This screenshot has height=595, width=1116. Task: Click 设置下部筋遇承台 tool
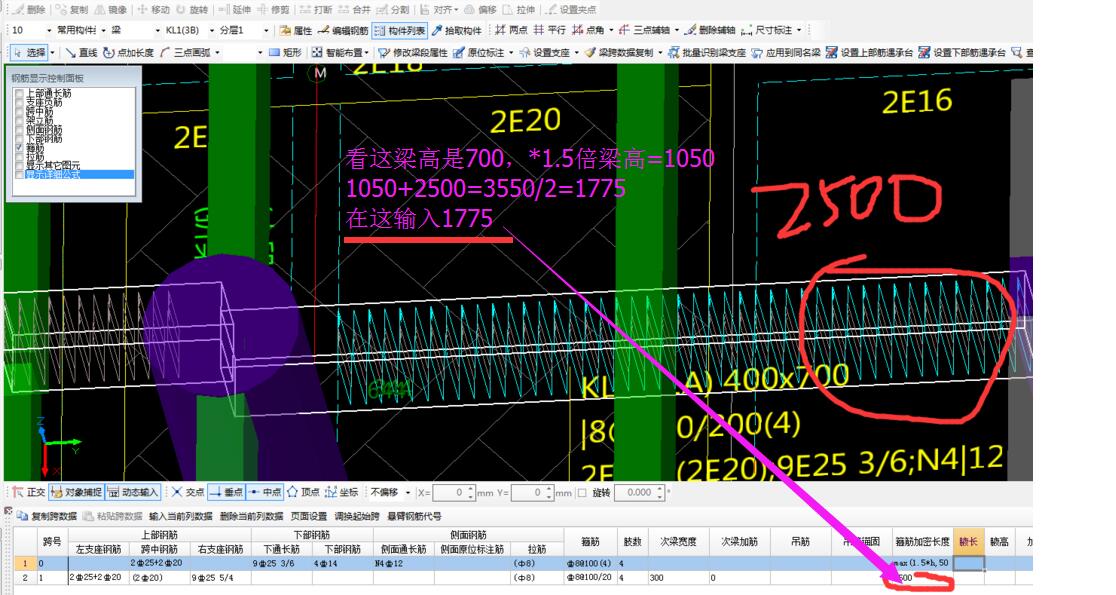tap(962, 53)
